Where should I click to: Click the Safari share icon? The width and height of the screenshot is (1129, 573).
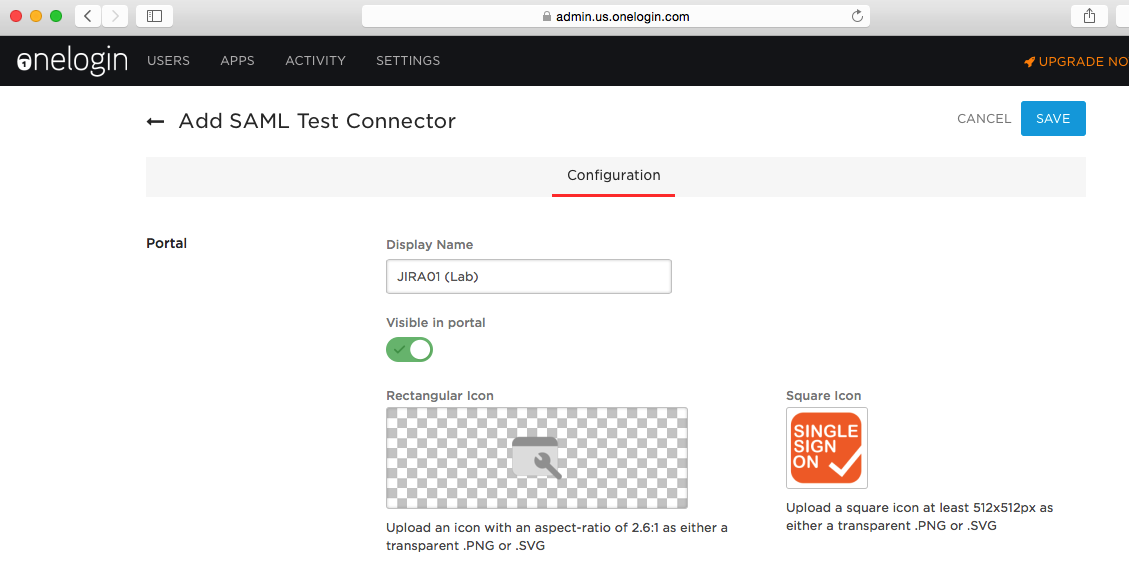1089,16
